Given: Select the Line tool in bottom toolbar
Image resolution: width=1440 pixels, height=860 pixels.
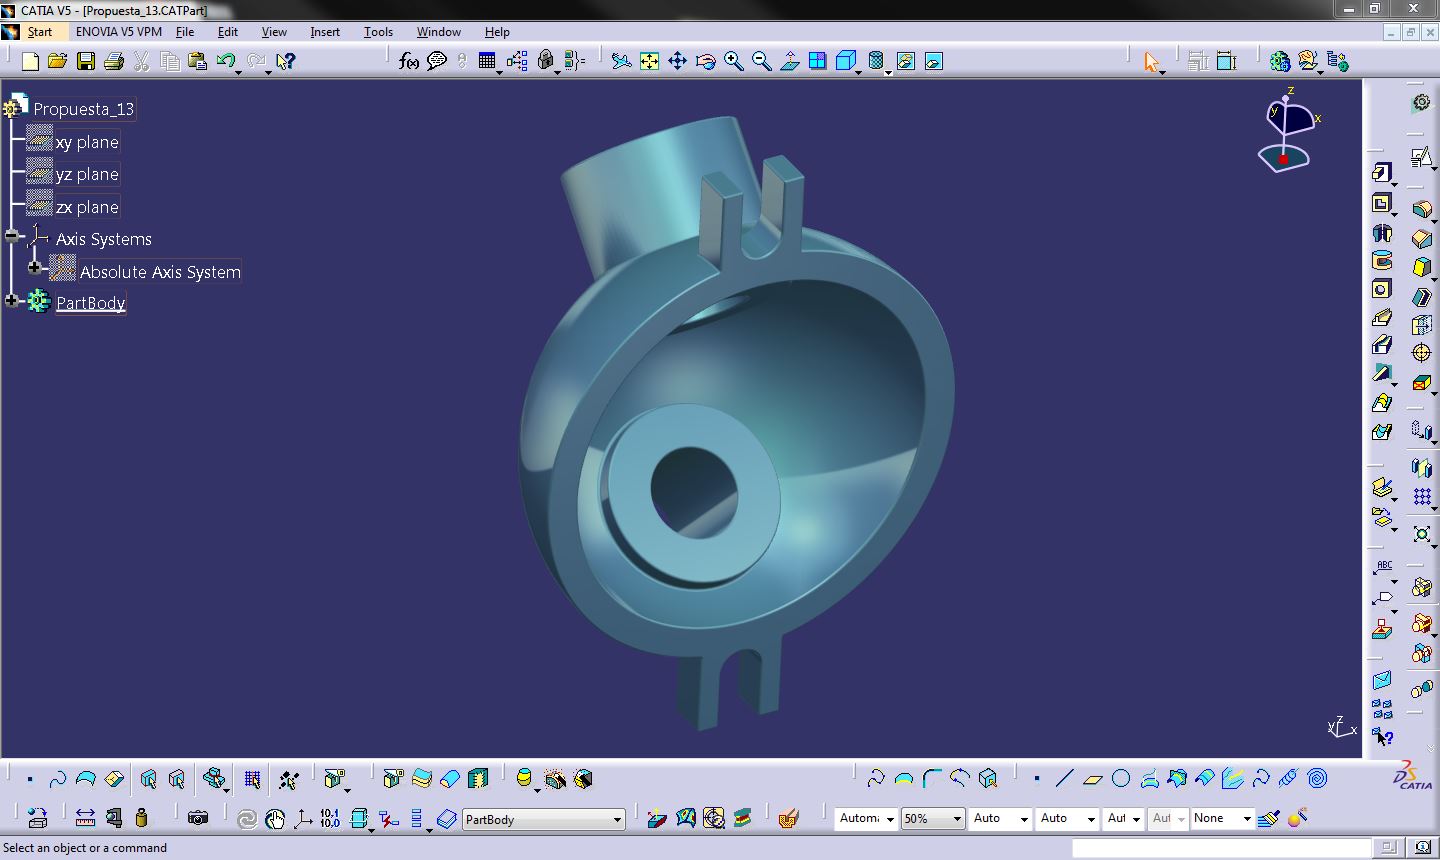Looking at the screenshot, I should tap(1064, 778).
